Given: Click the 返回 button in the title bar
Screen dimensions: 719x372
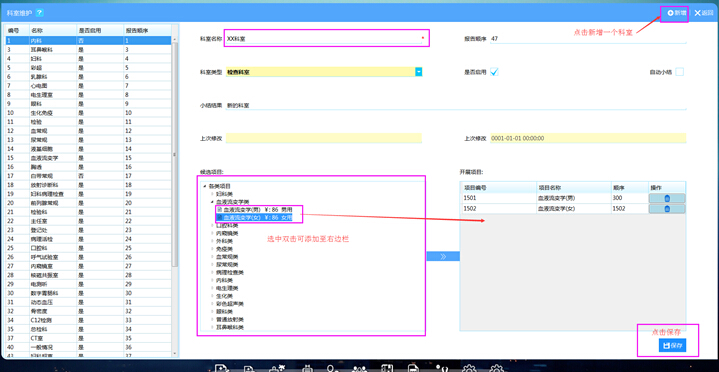Looking at the screenshot, I should (704, 13).
